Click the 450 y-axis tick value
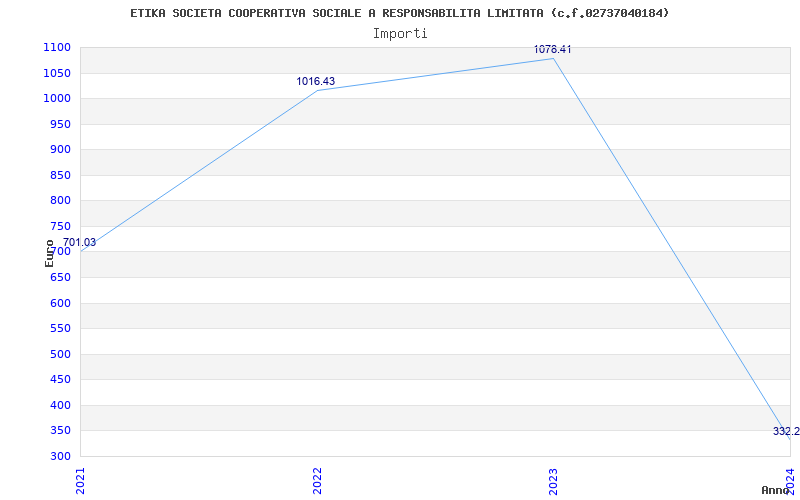This screenshot has width=800, height=500. pos(63,380)
